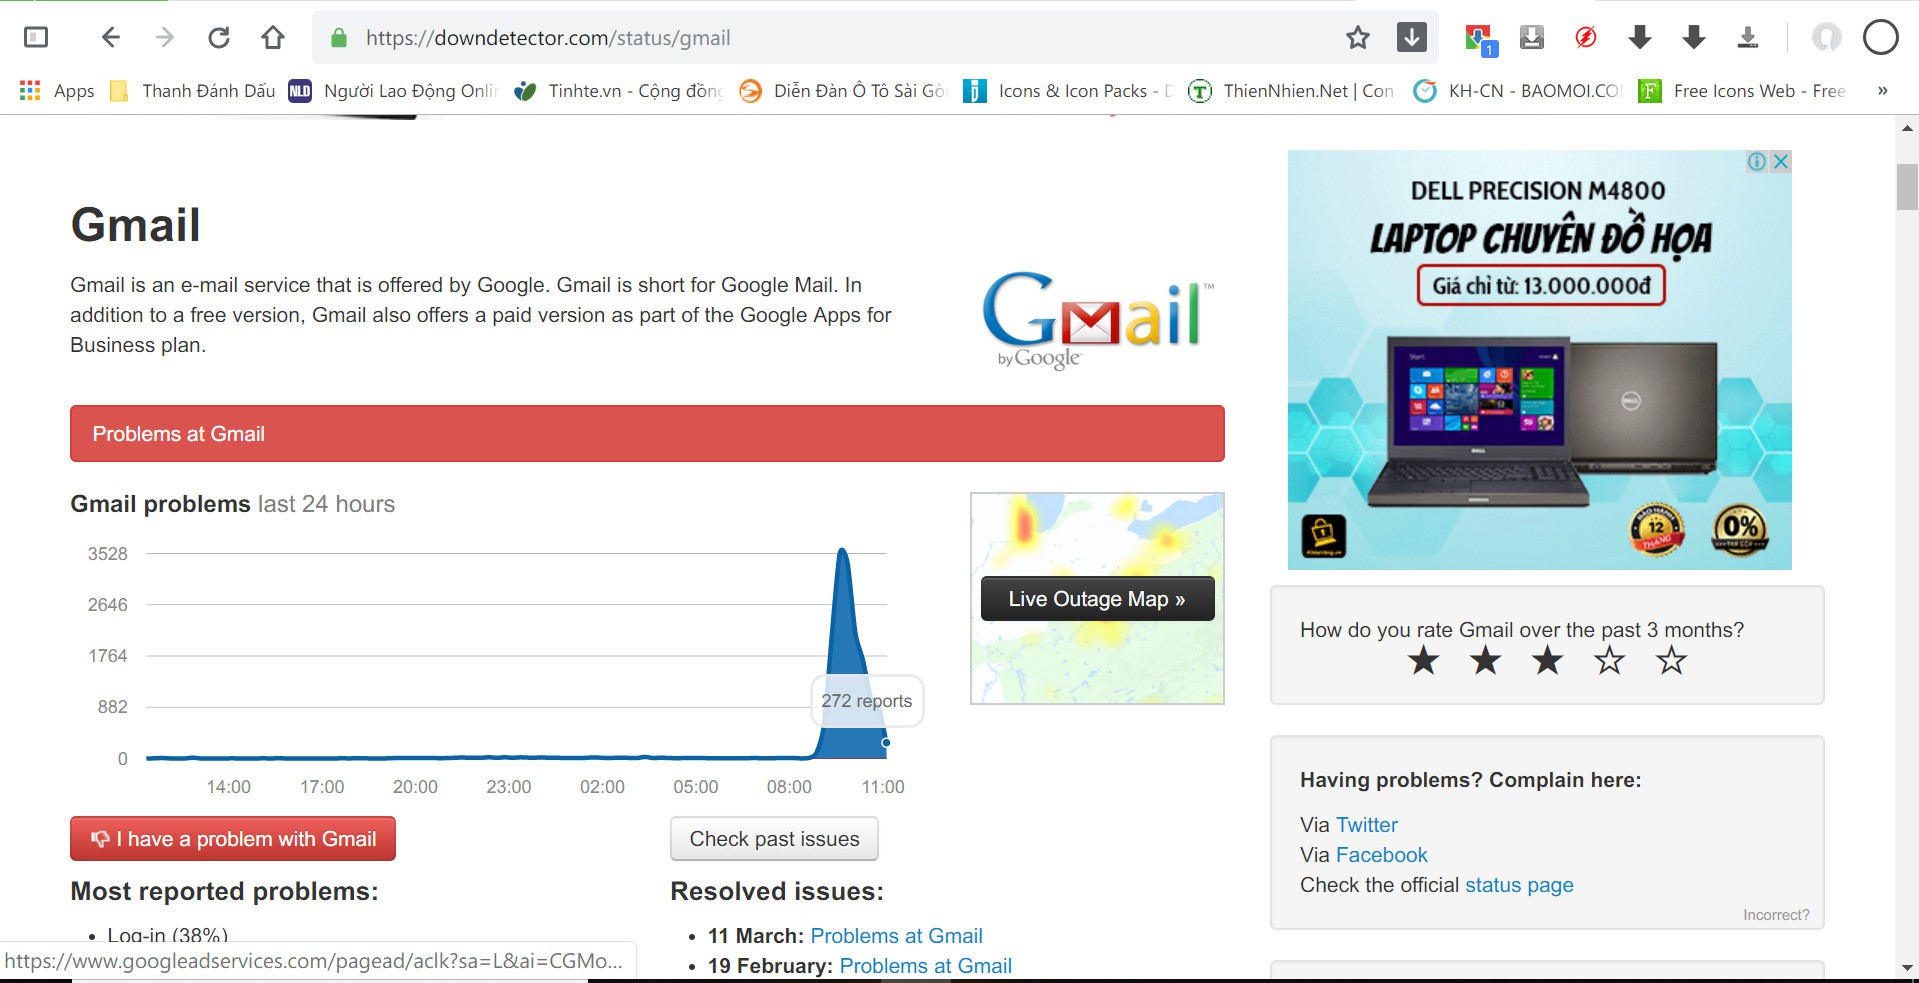Screen dimensions: 1919x983
Task: Click the browser back arrow
Action: click(111, 38)
